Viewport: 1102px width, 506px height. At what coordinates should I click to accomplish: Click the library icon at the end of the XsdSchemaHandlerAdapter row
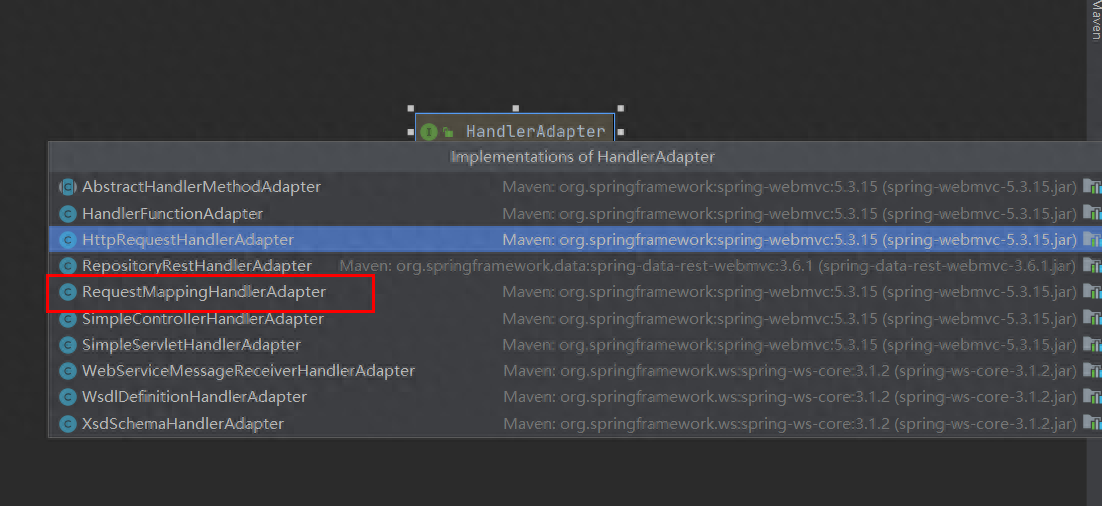click(x=1092, y=423)
